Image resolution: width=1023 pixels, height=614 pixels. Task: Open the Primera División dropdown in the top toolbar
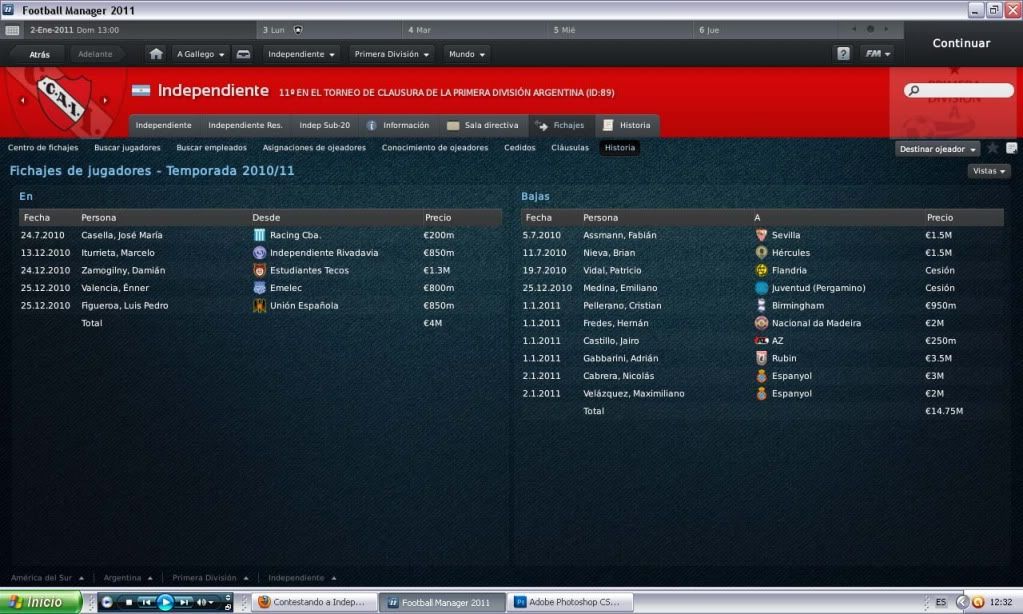[391, 54]
